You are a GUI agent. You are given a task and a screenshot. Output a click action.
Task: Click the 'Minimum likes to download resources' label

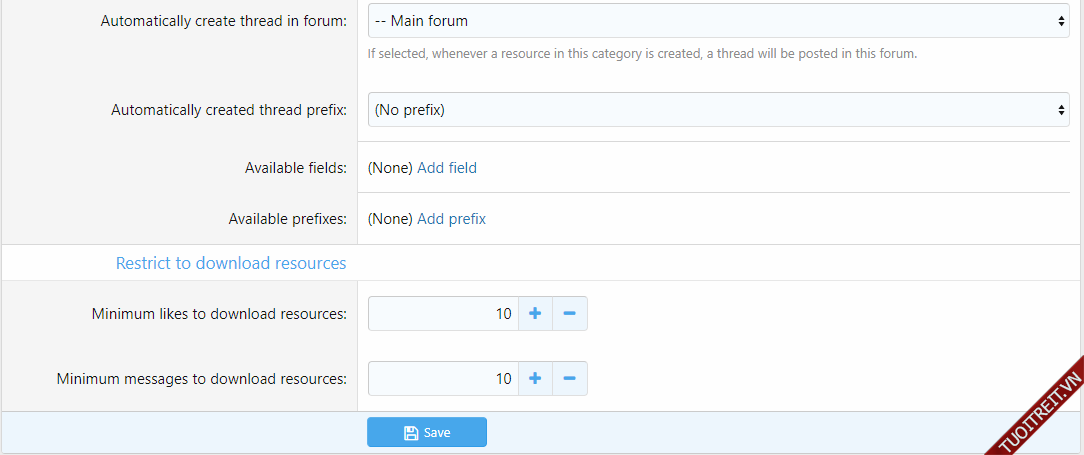point(219,314)
